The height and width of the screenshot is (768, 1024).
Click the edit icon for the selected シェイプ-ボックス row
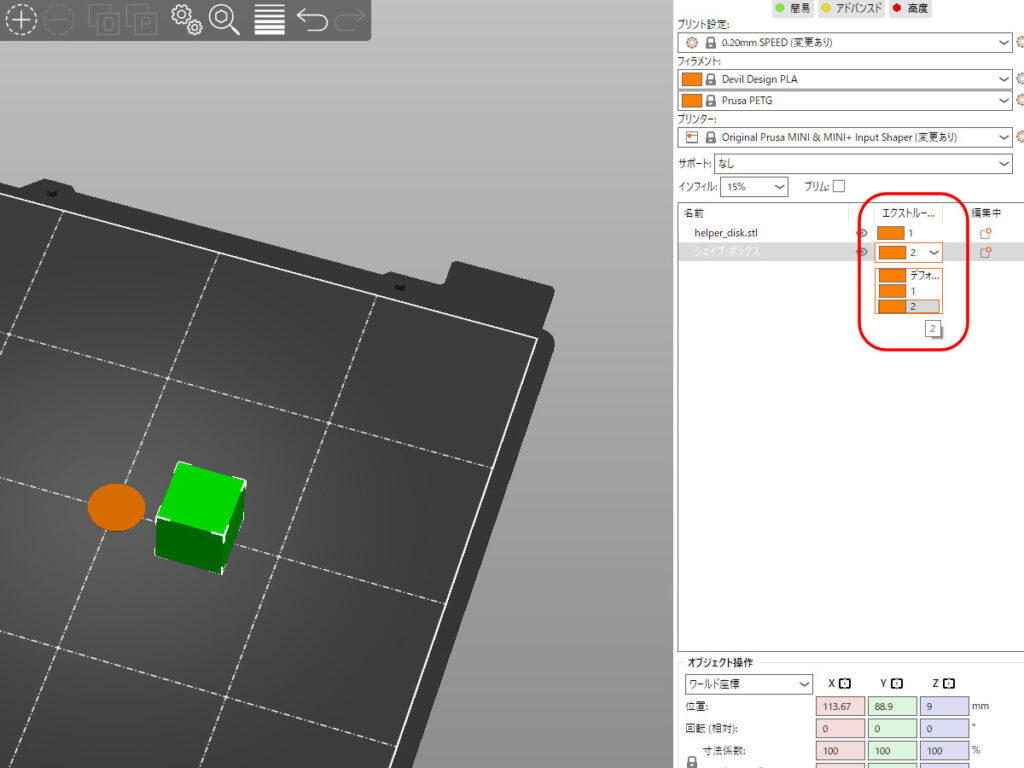985,252
